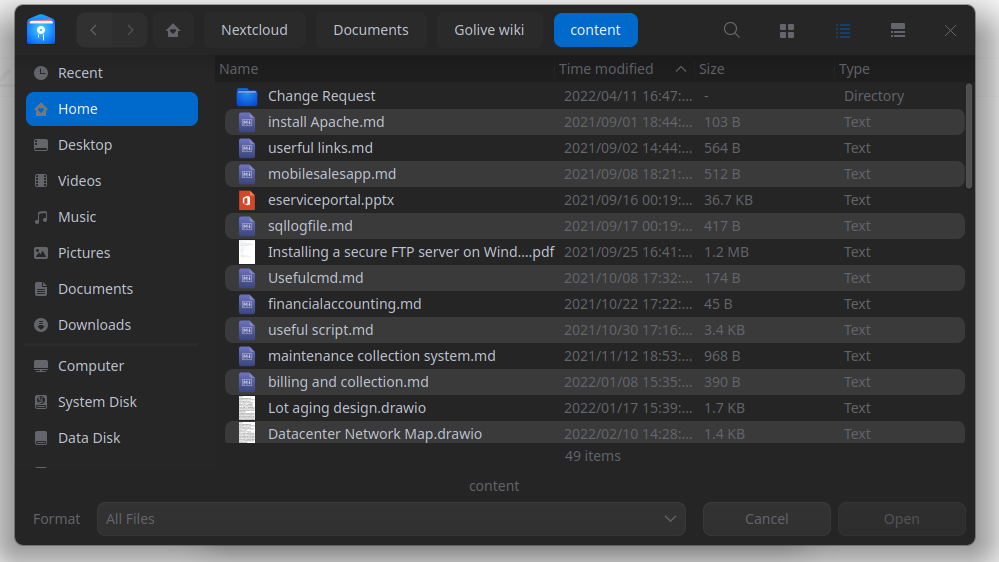Click the System Disk icon in sidebar
999x562 pixels.
coord(41,402)
